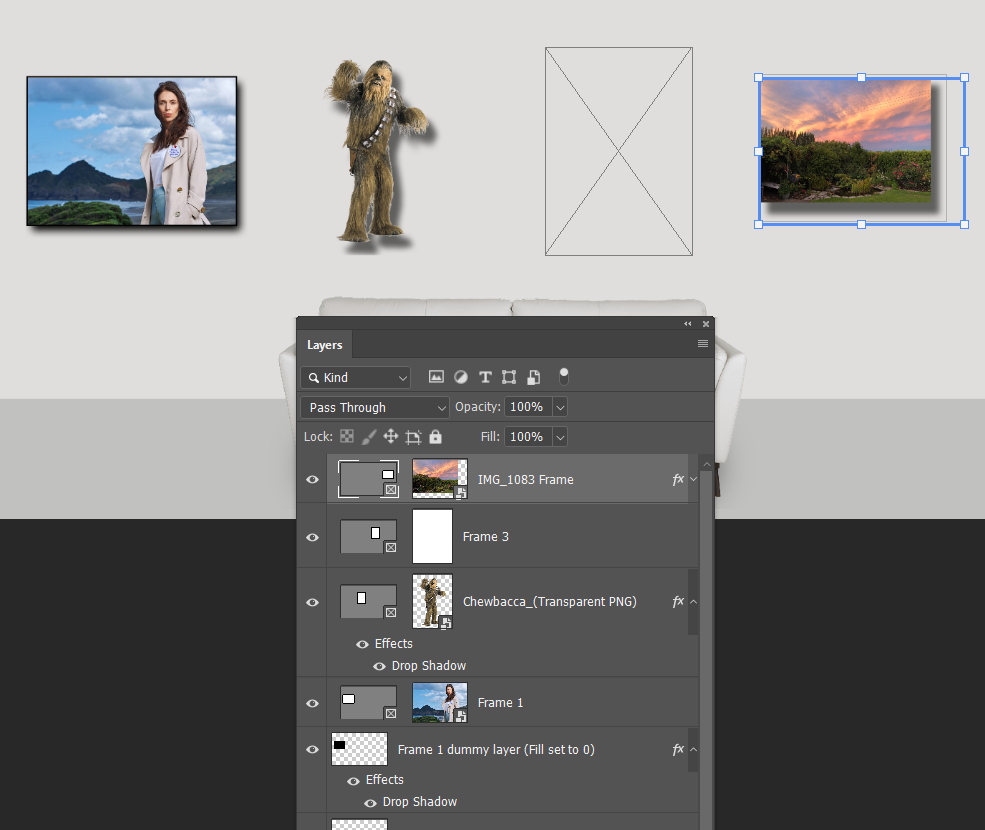Click the Frame 1 portrait thumbnail
985x830 pixels.
click(440, 702)
